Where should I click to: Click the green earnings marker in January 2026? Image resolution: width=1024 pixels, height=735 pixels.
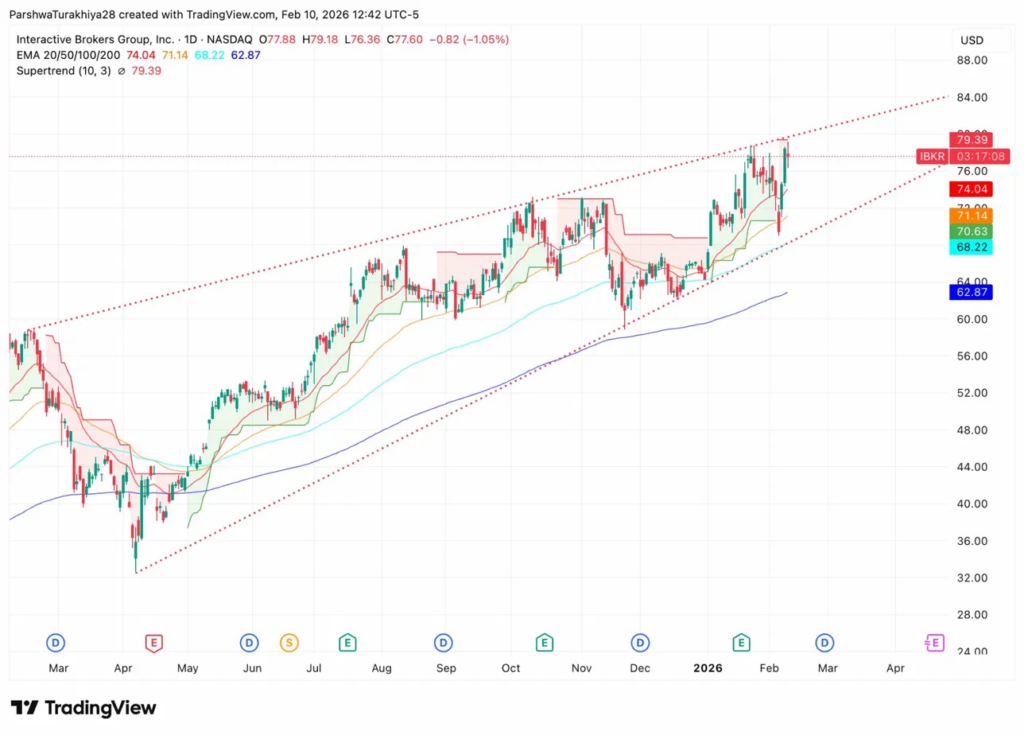pos(741,642)
